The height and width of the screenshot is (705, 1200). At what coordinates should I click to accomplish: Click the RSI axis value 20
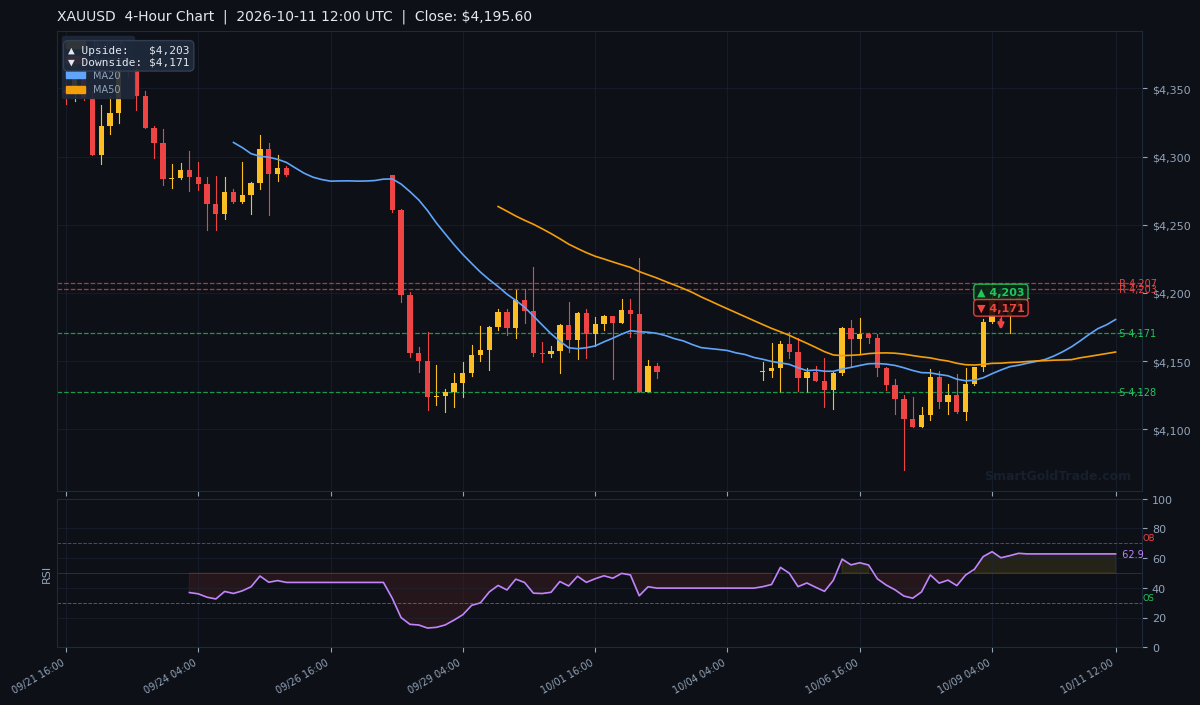tap(1159, 618)
